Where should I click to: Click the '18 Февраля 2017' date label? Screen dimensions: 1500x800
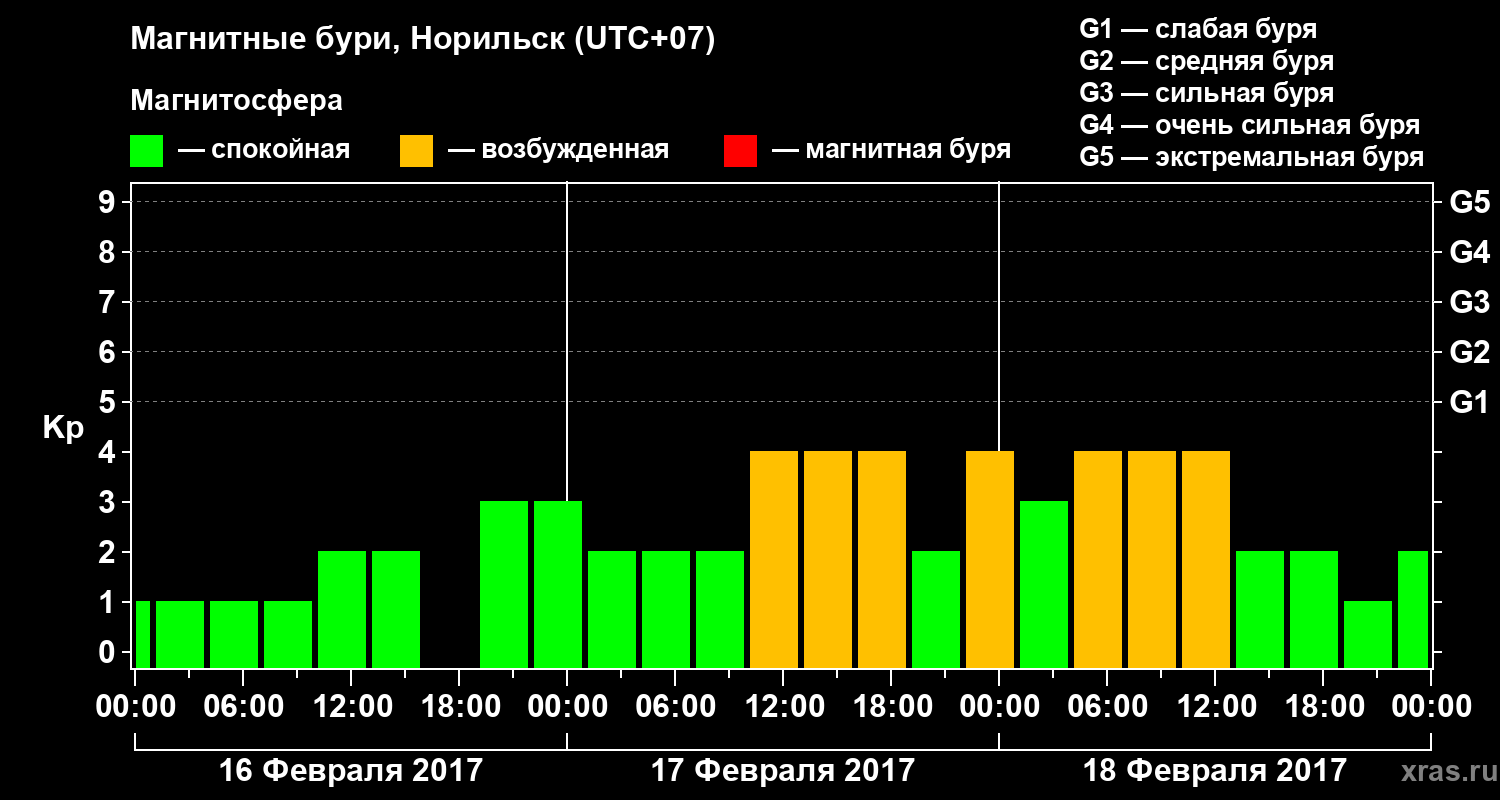[1215, 771]
